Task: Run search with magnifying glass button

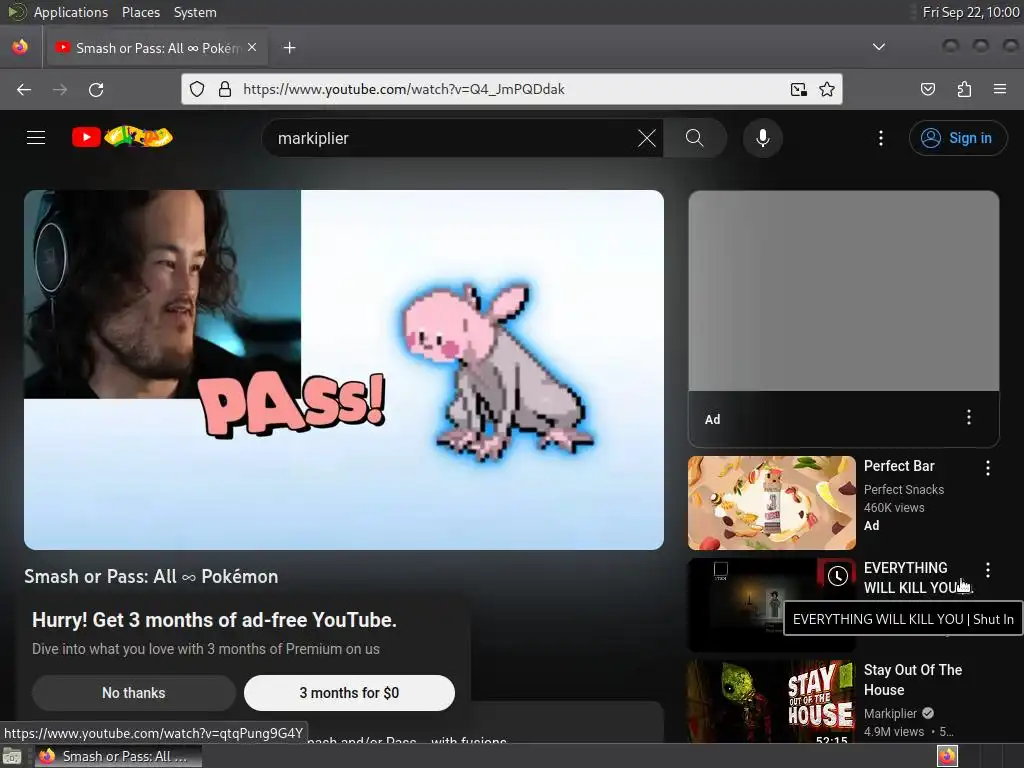Action: point(695,138)
